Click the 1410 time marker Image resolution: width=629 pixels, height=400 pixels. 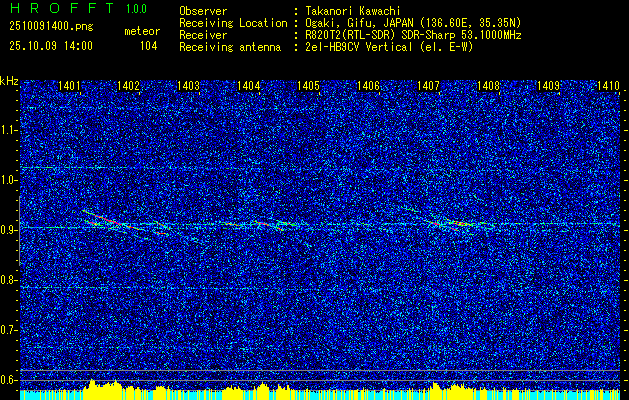tap(608, 86)
